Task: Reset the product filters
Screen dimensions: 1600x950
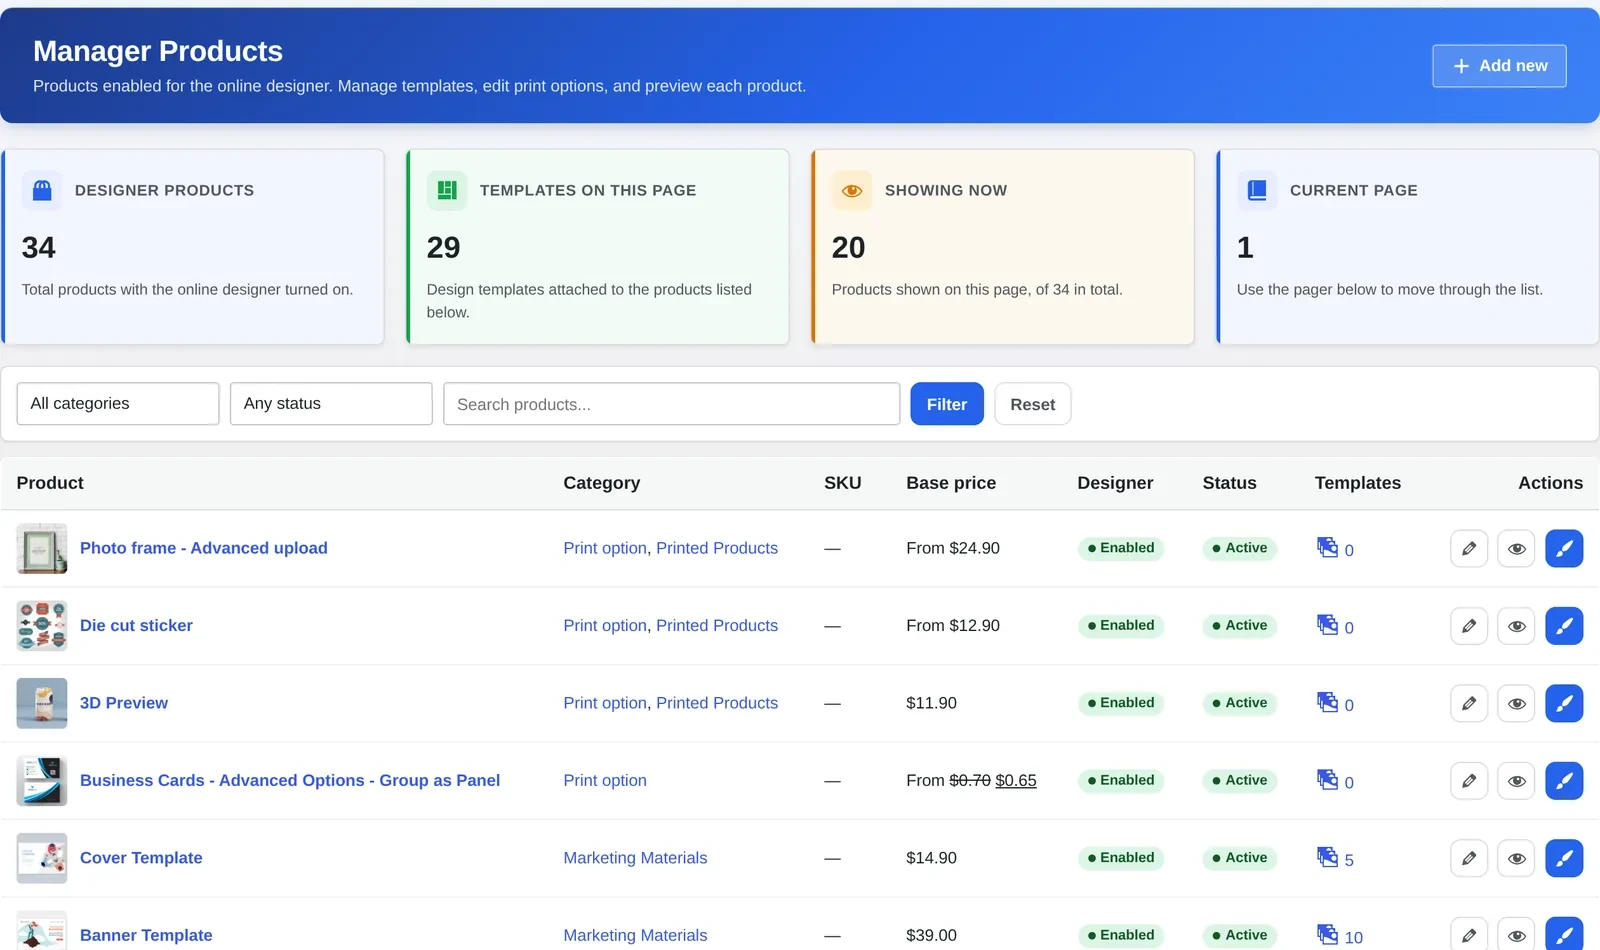Action: point(1033,404)
